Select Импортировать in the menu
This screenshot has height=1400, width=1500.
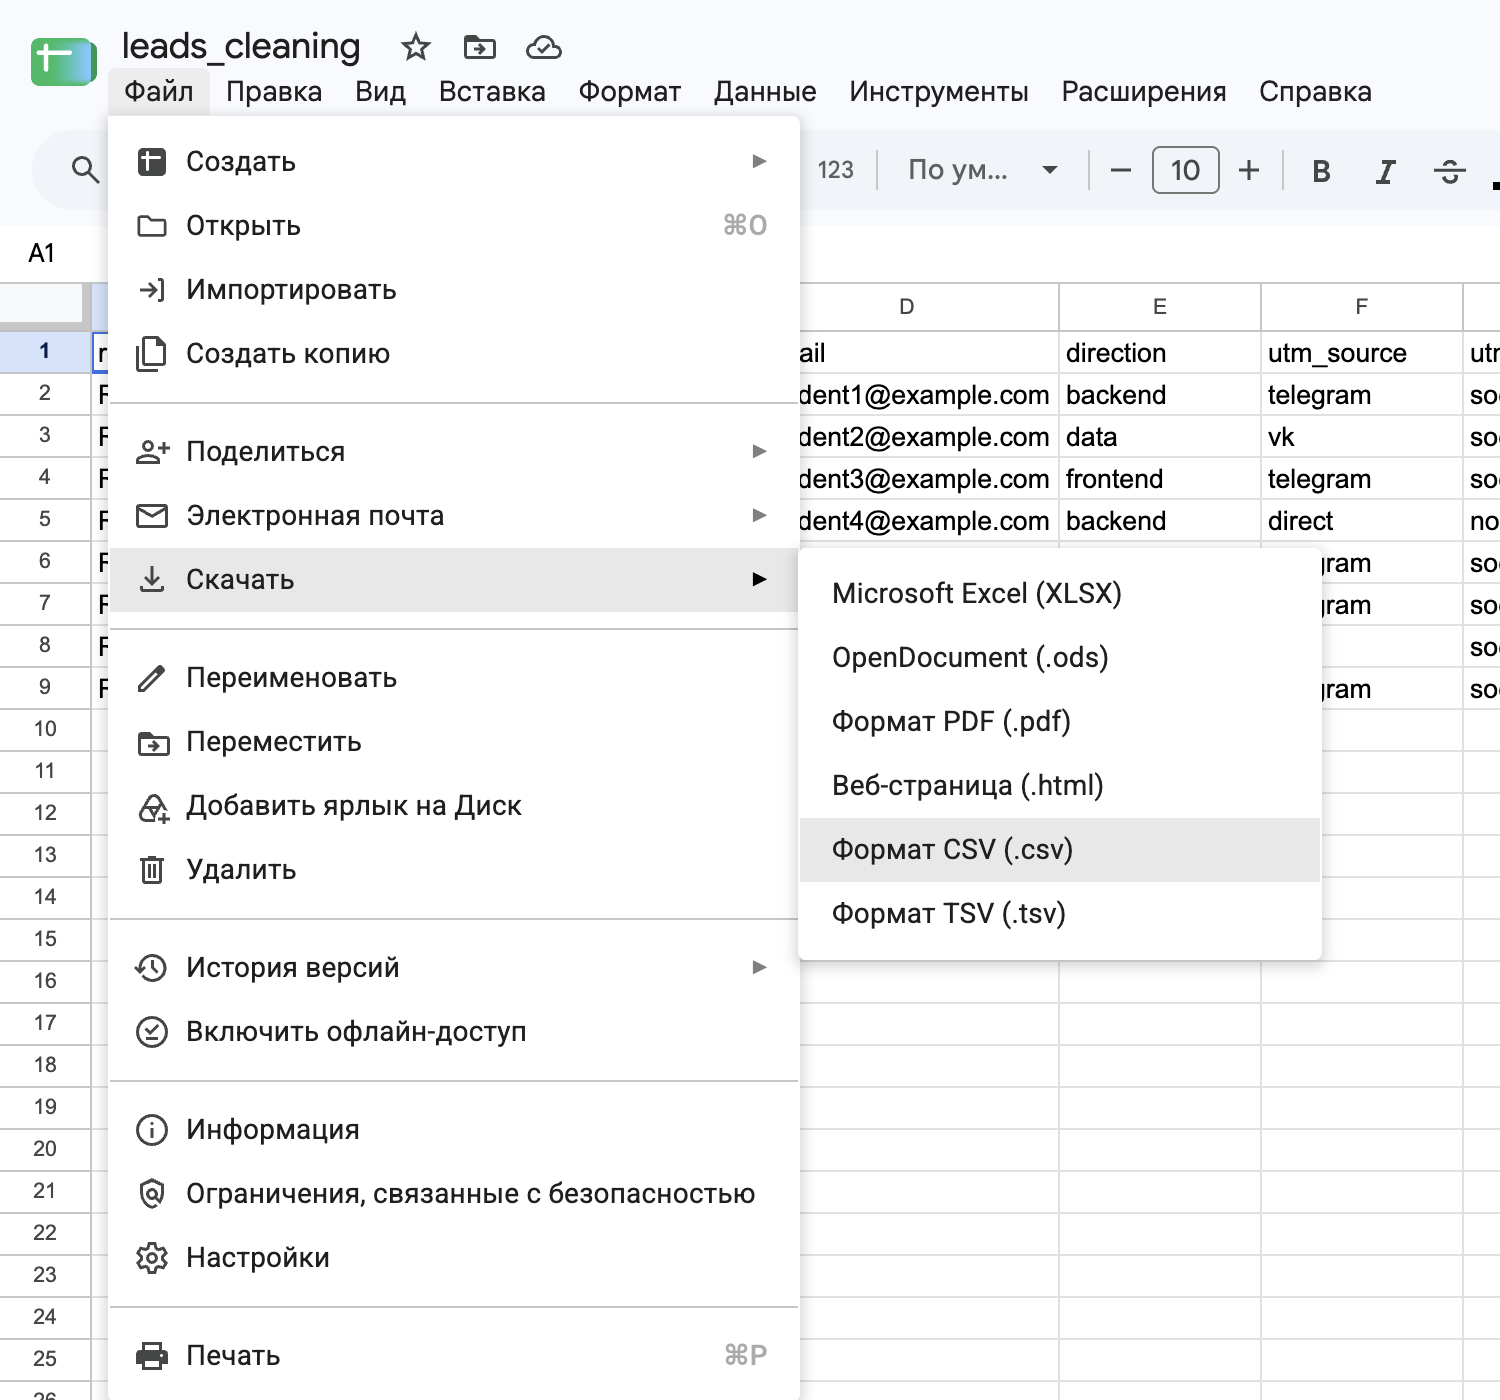[x=453, y=290]
